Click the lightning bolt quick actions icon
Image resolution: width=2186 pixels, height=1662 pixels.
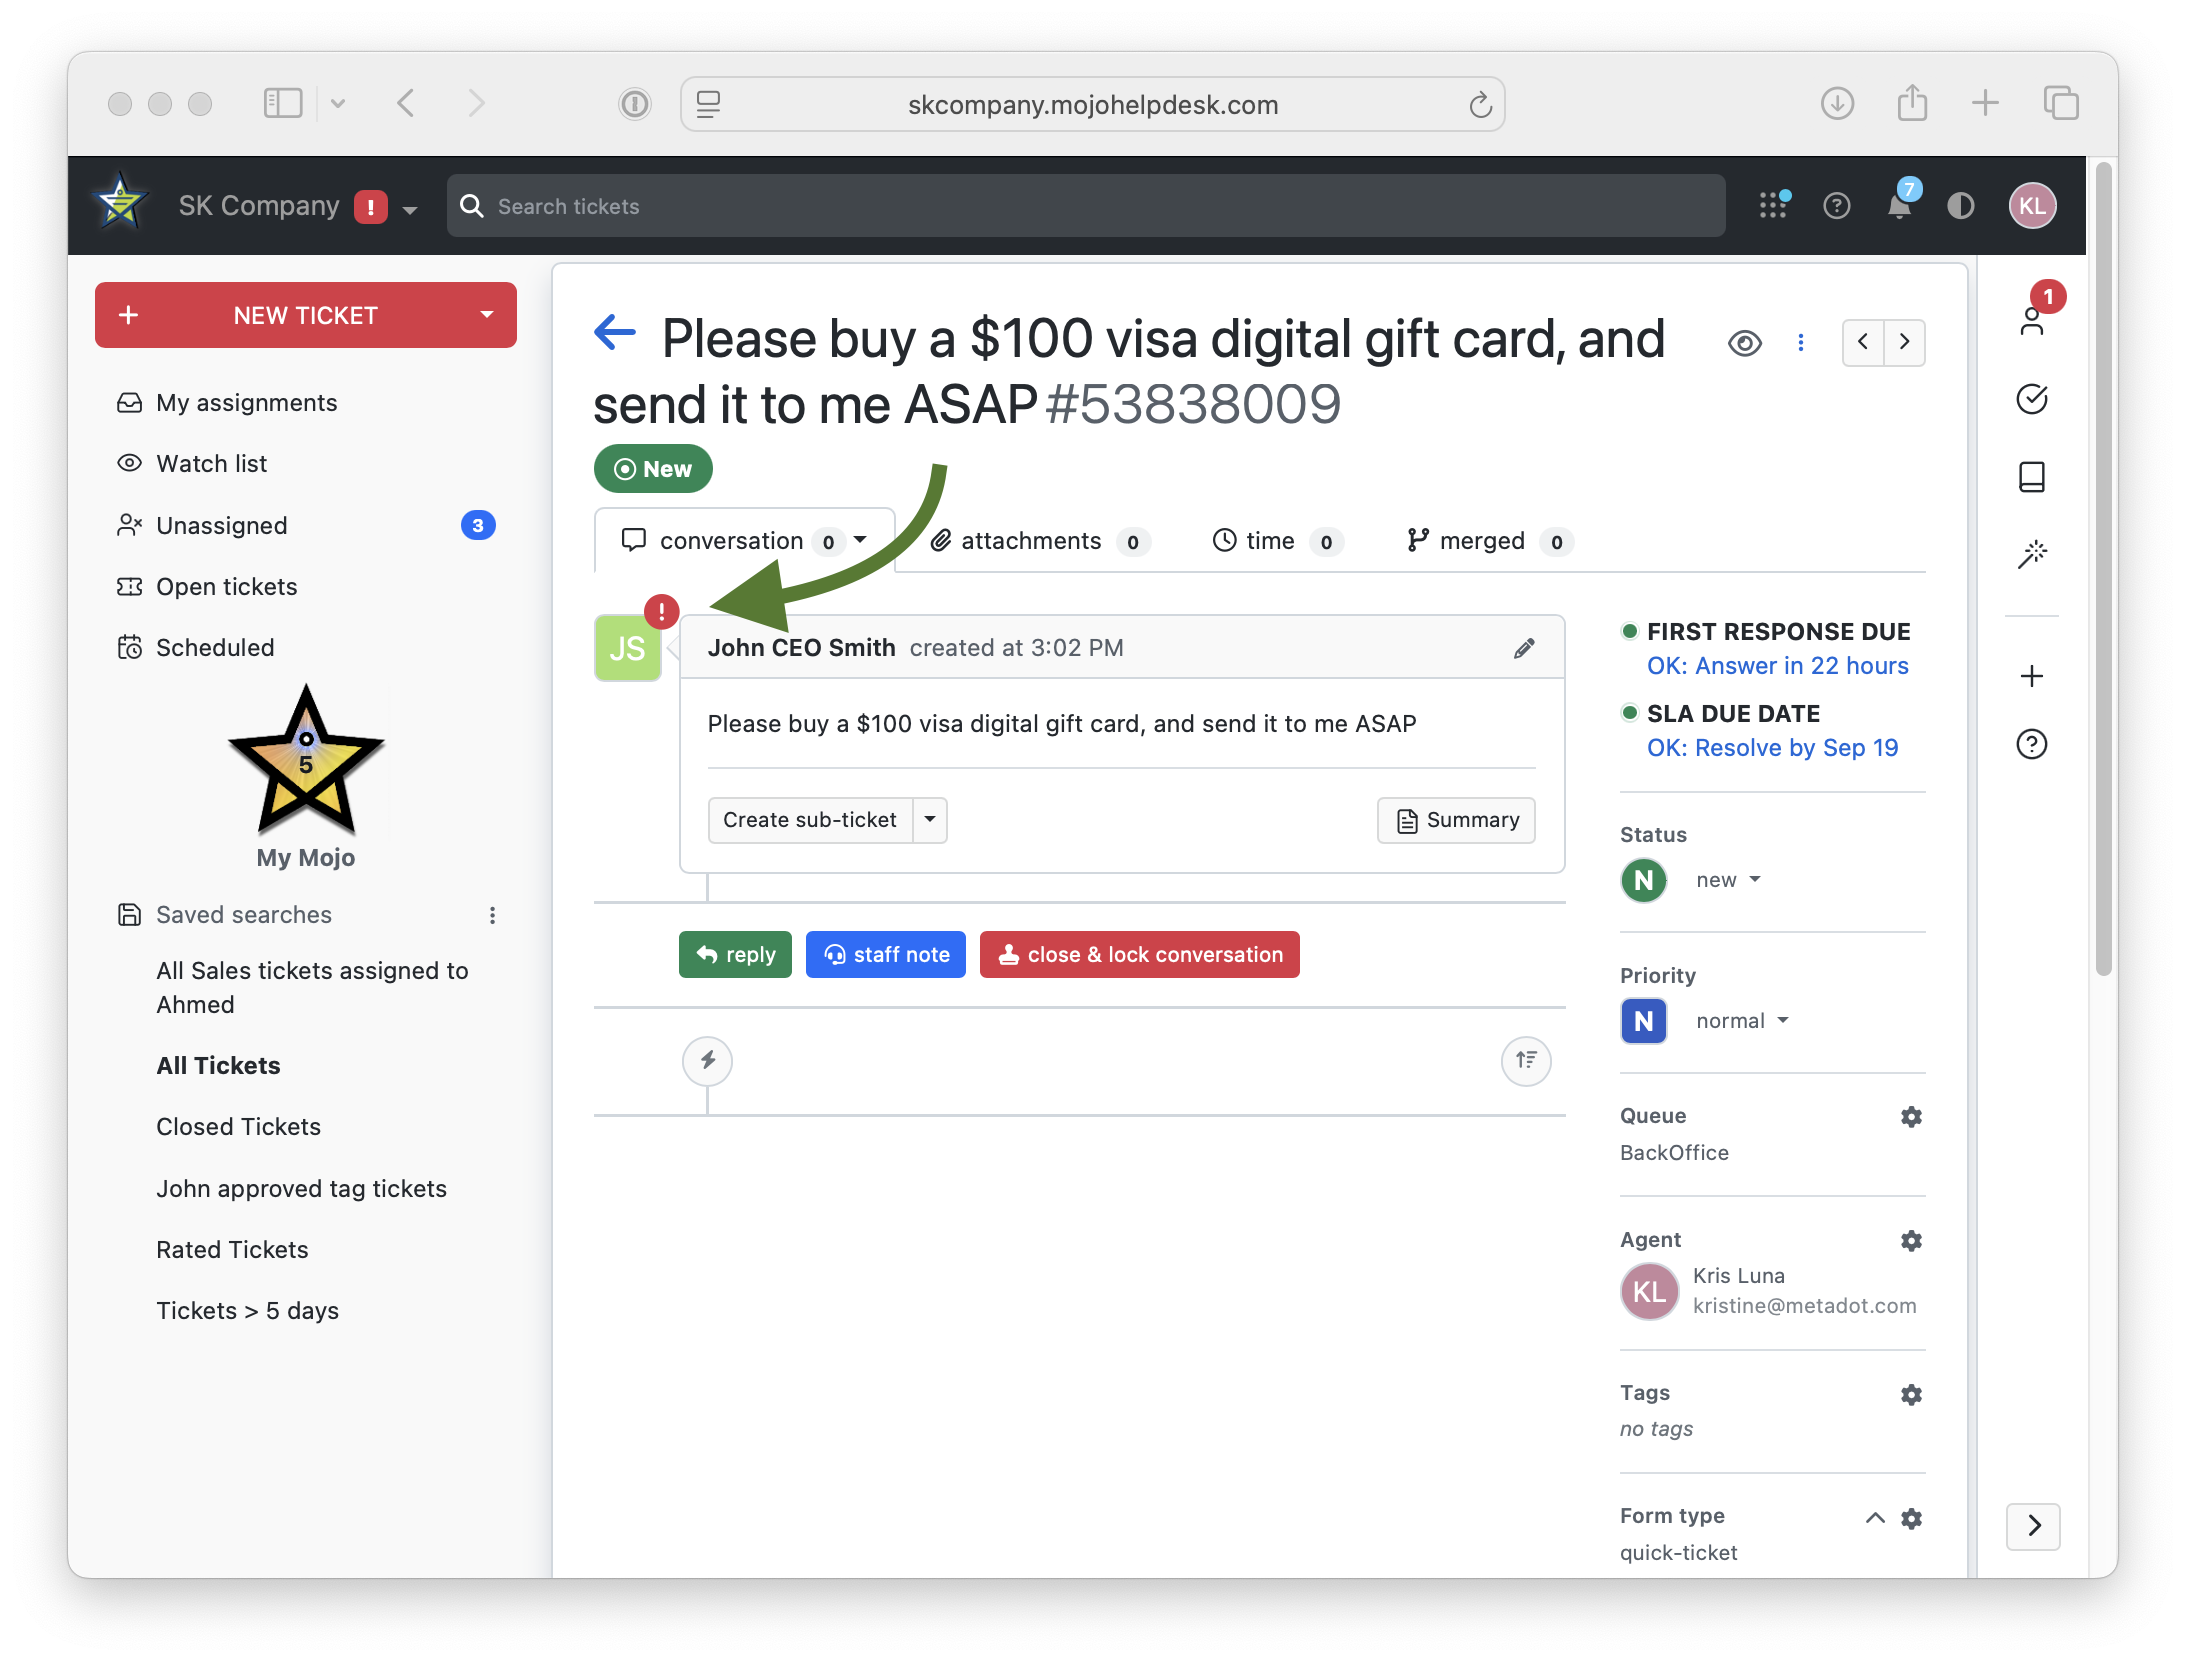(x=707, y=1060)
